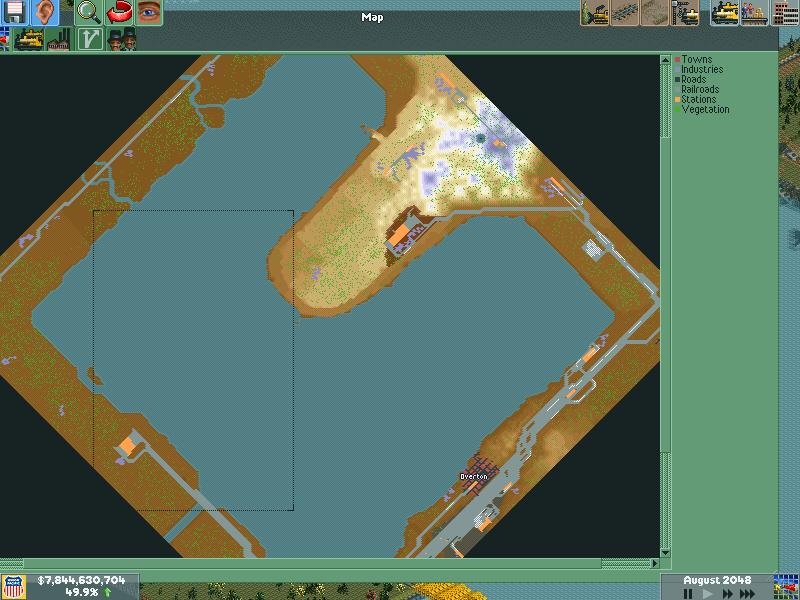Click the map's vertical scrollbar thumb
This screenshot has height=600, width=800.
click(x=665, y=295)
